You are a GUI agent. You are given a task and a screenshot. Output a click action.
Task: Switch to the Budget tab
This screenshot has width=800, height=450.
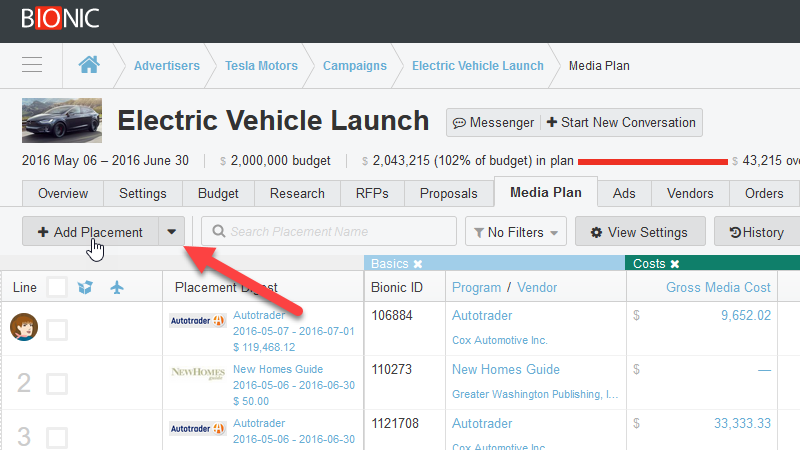pyautogui.click(x=218, y=193)
